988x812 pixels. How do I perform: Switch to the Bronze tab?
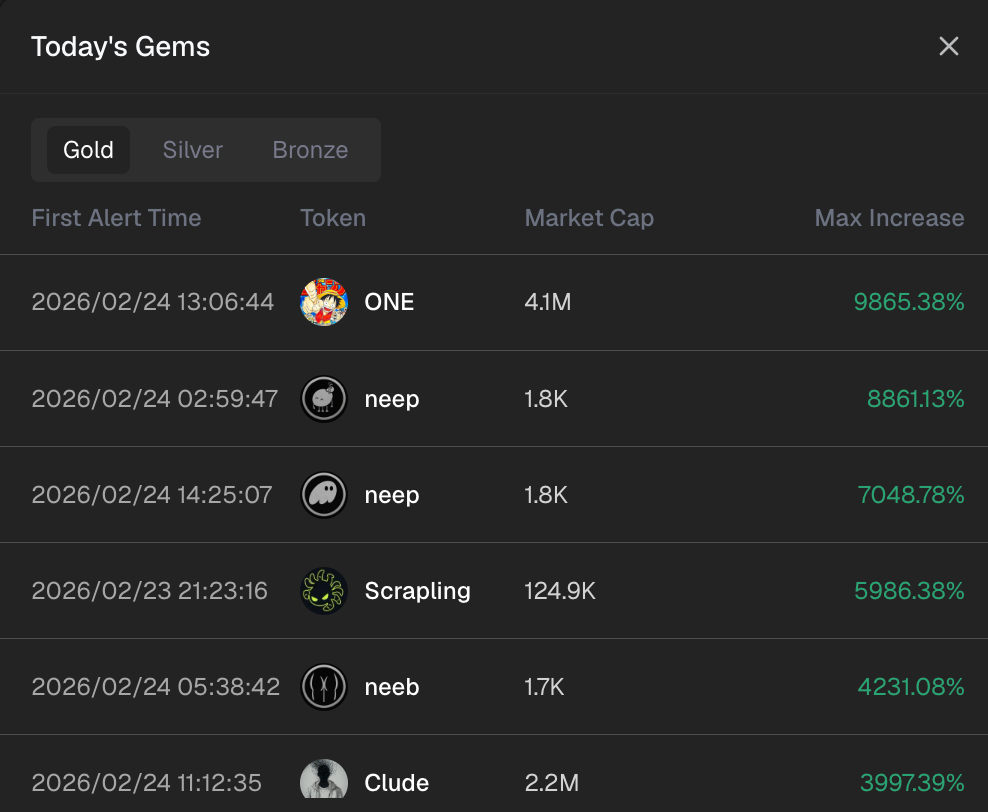click(310, 150)
